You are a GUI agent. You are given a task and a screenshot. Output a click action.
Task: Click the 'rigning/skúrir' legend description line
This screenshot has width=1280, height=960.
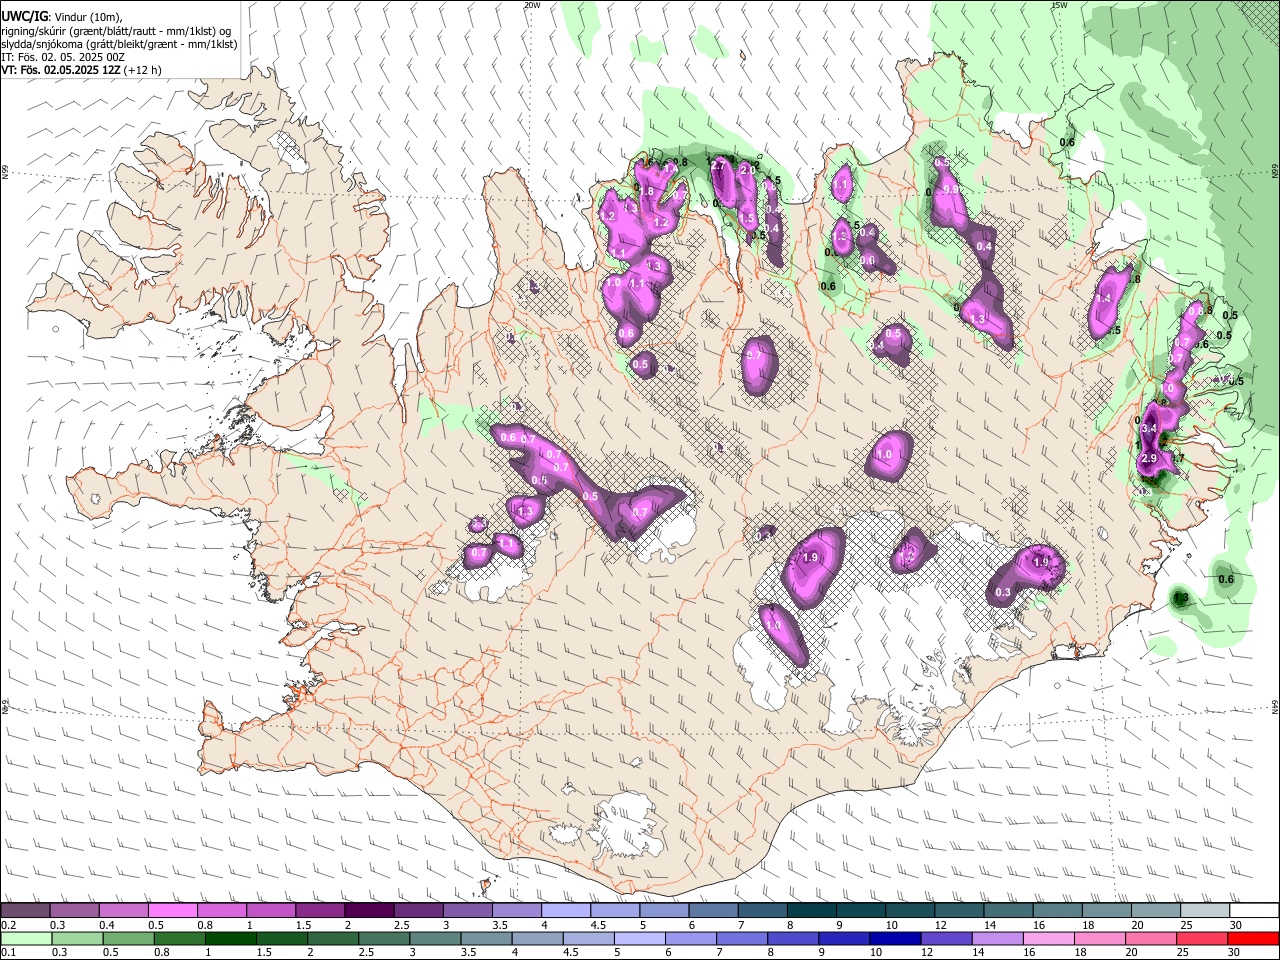pyautogui.click(x=118, y=31)
